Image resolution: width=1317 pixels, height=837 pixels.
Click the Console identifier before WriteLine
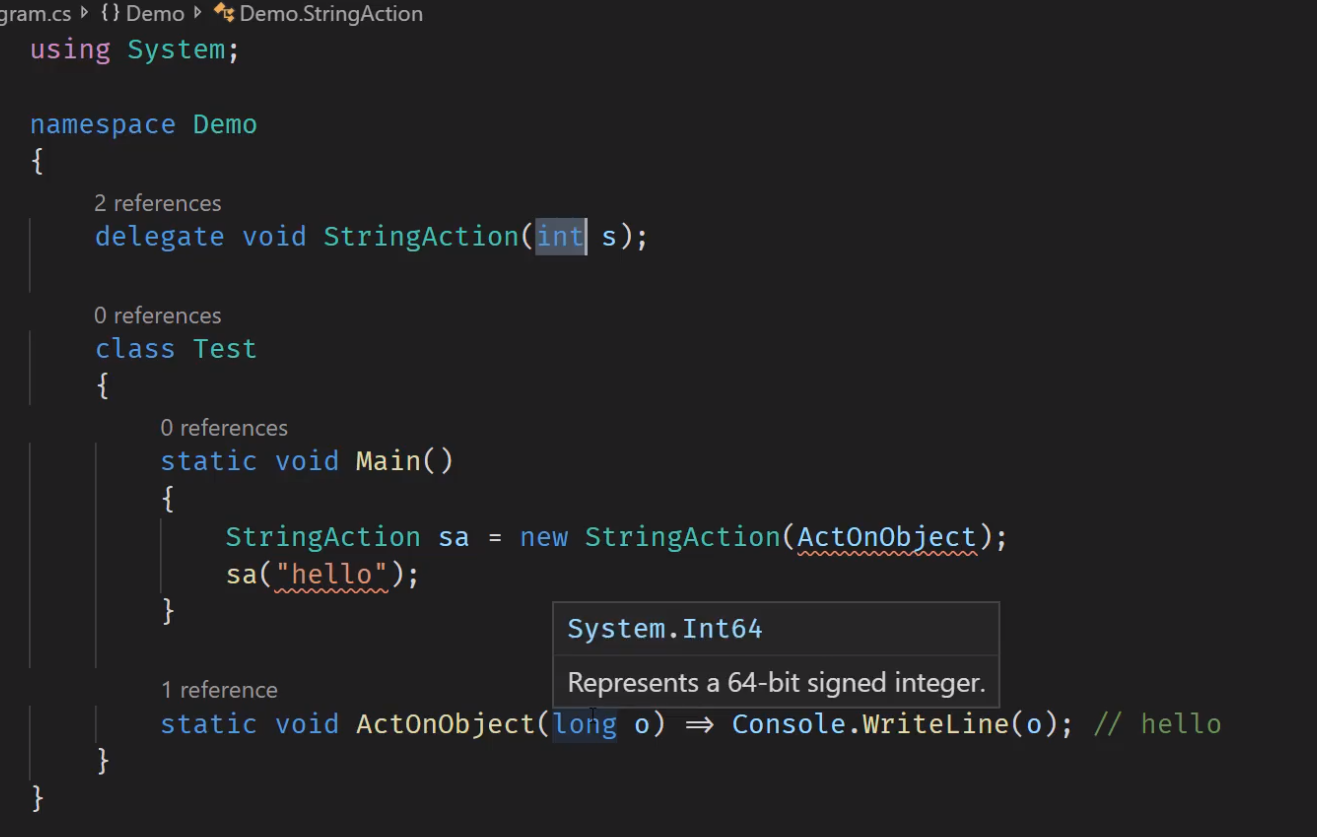click(789, 724)
